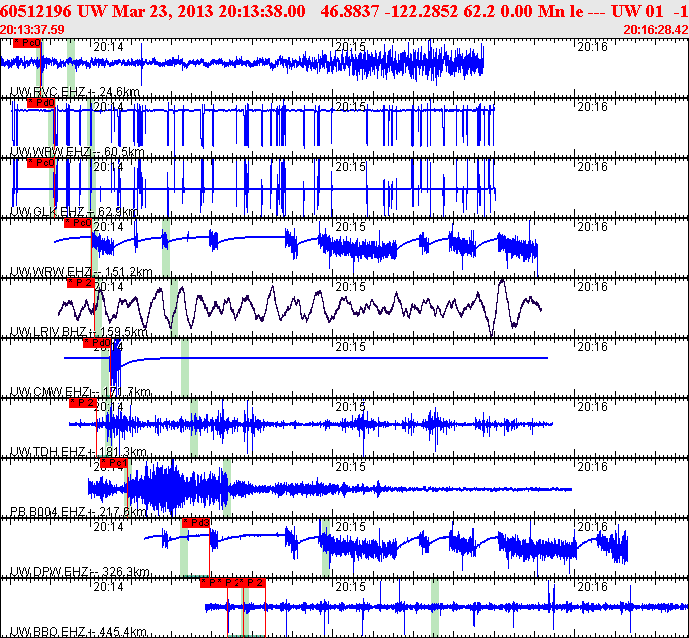This screenshot has height=638, width=689.
Task: Click the Pc1 pick flag on B004 trace
Action: point(114,463)
